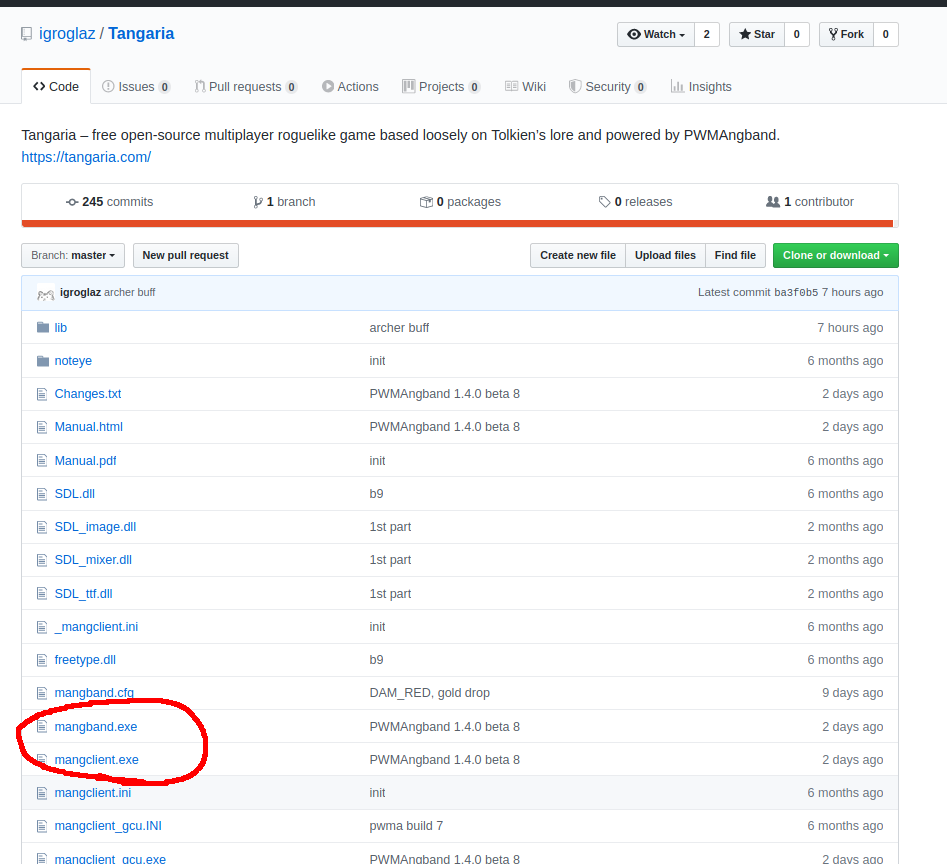Open the Projects tab
The image size is (947, 864).
click(441, 86)
